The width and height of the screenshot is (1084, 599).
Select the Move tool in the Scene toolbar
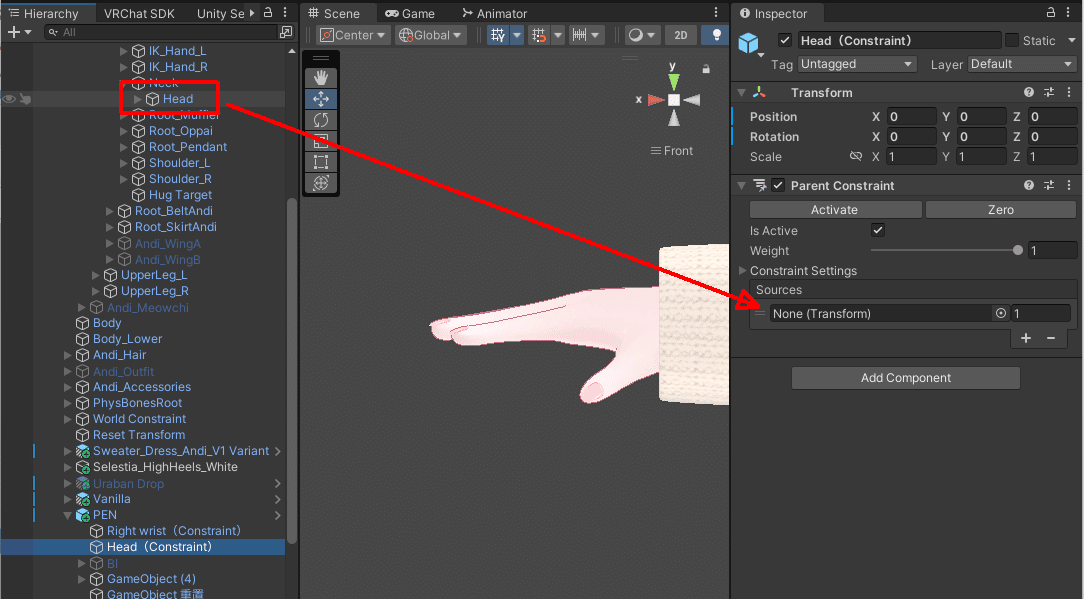click(x=321, y=98)
